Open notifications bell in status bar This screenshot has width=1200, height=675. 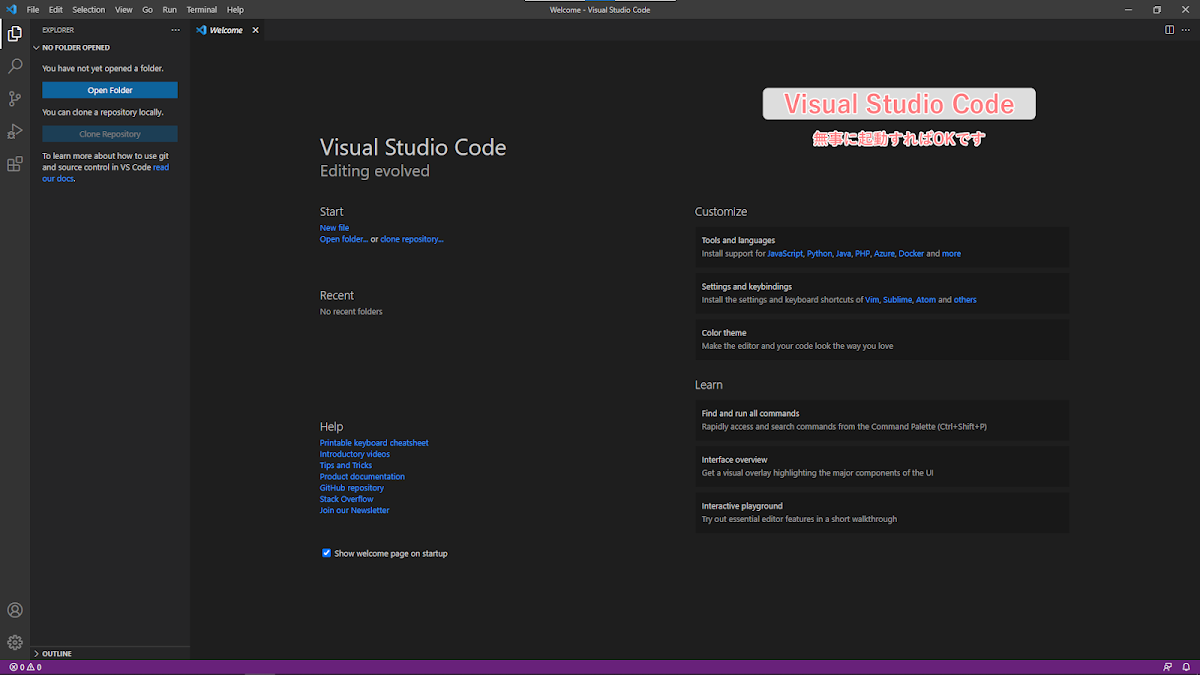pos(1186,667)
